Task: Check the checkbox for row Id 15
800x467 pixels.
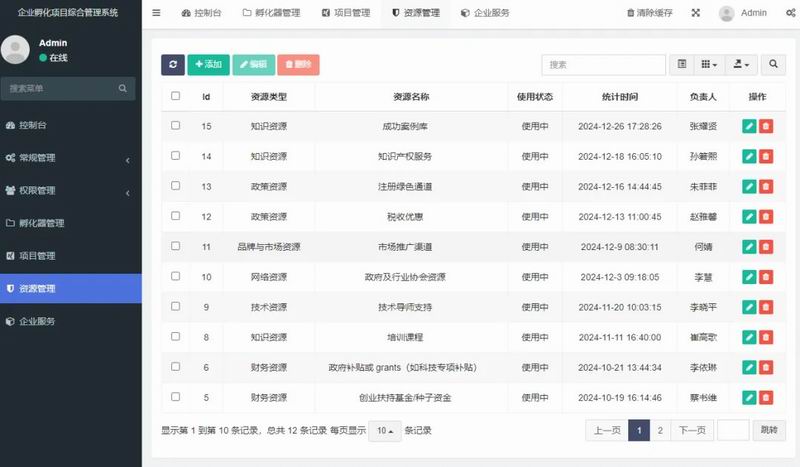Action: pyautogui.click(x=176, y=126)
